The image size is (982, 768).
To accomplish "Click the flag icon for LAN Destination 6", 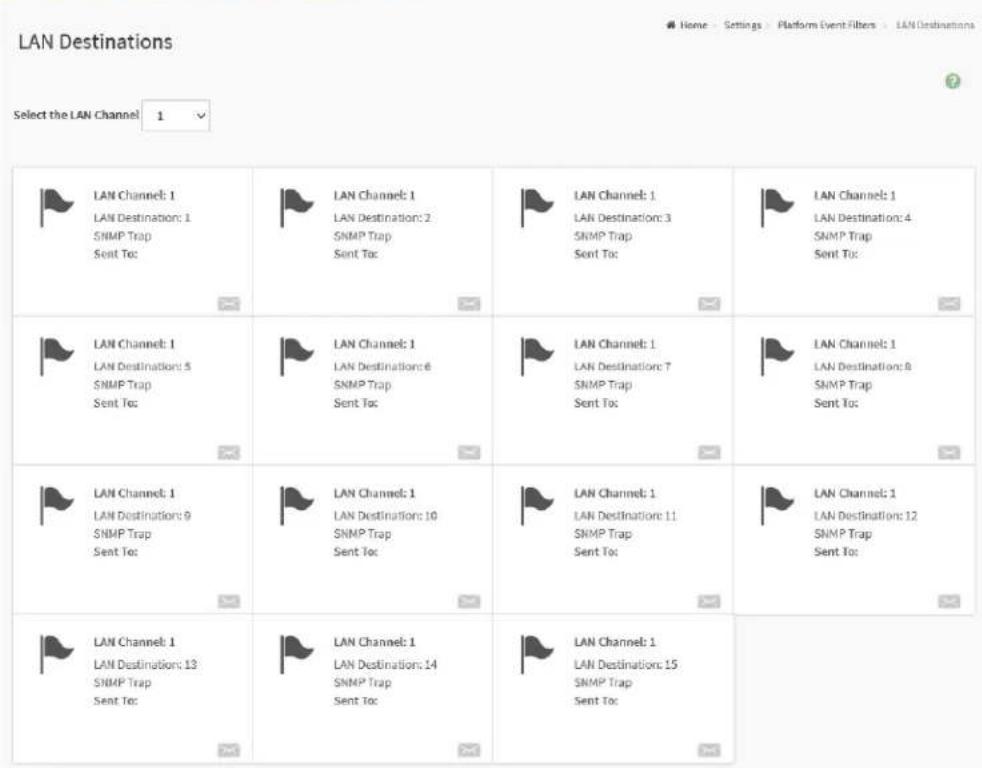I will pos(297,356).
